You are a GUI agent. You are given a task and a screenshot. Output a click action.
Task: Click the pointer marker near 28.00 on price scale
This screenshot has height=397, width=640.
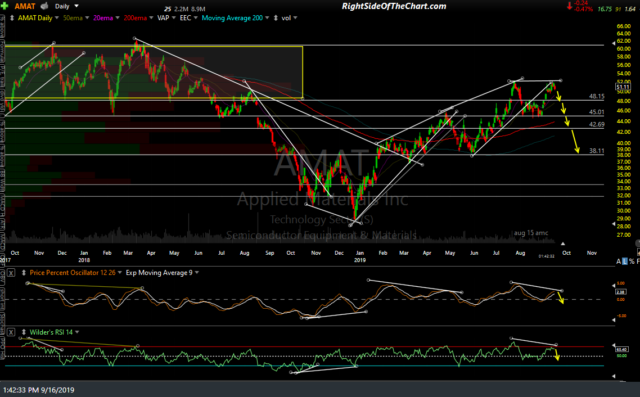pos(614,224)
